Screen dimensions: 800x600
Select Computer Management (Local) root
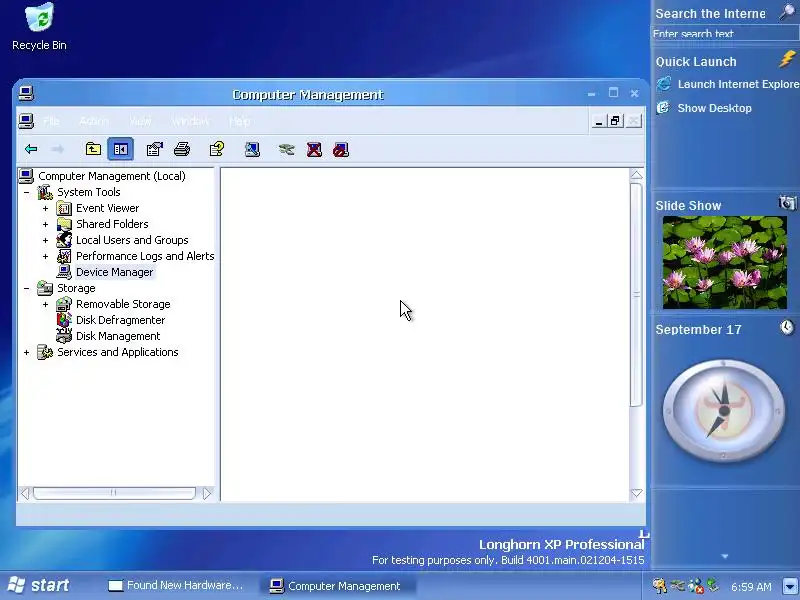(112, 176)
